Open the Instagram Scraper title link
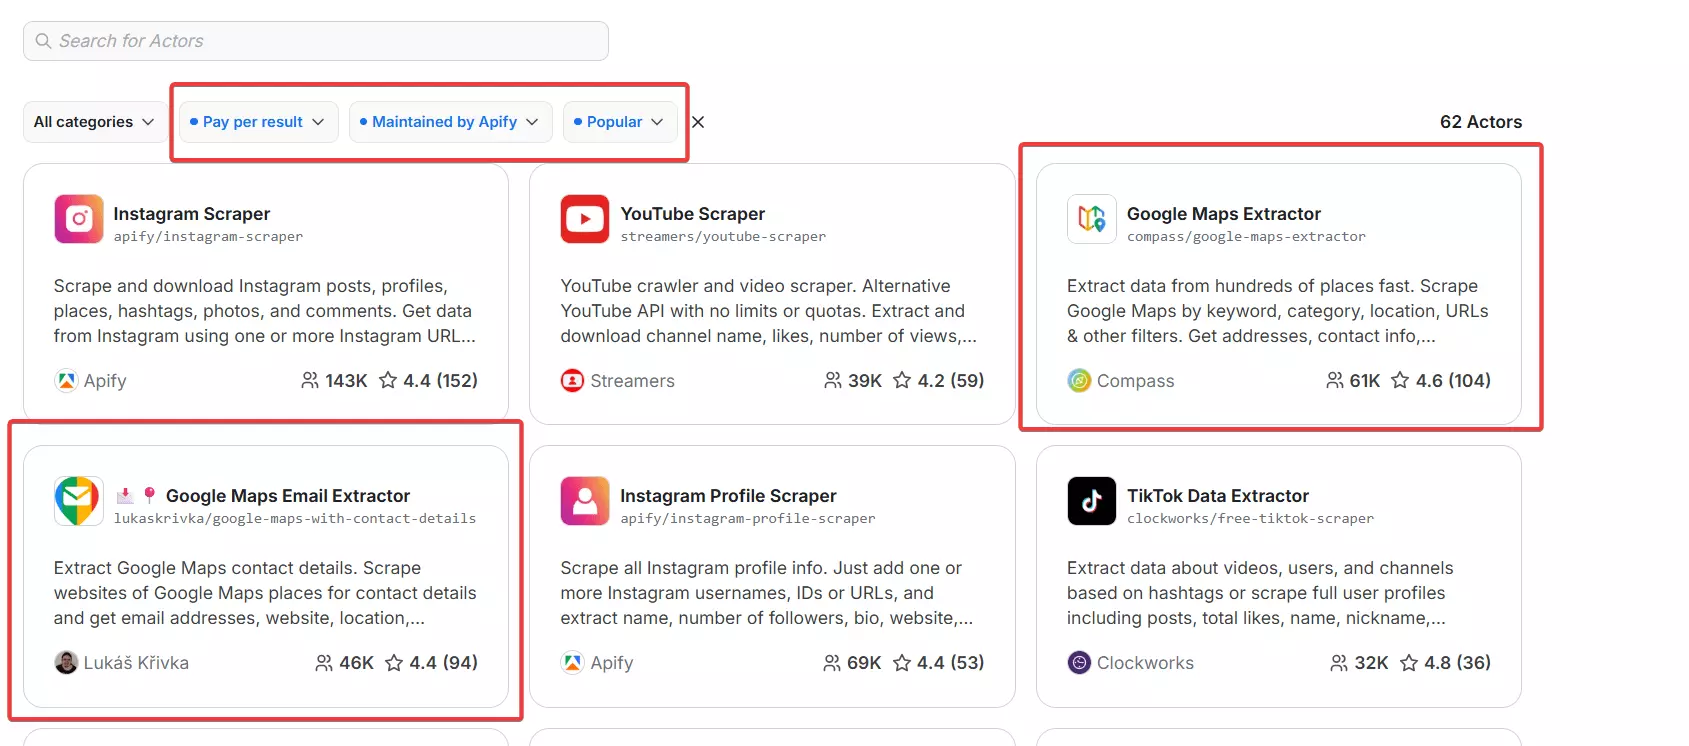Viewport: 1689px width, 746px height. [192, 214]
